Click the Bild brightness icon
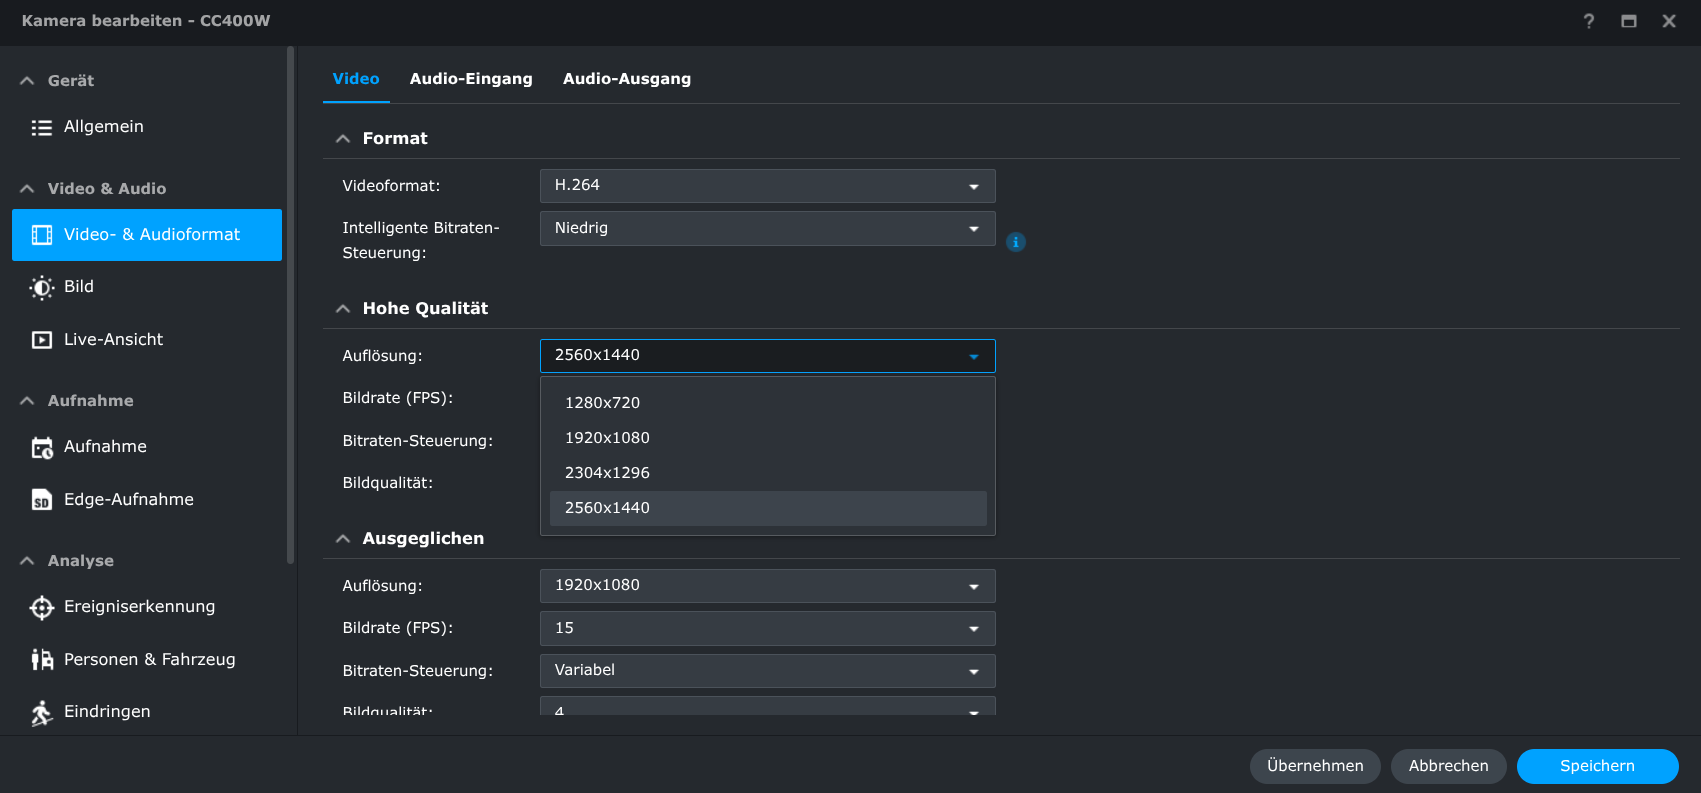This screenshot has width=1701, height=793. point(41,287)
